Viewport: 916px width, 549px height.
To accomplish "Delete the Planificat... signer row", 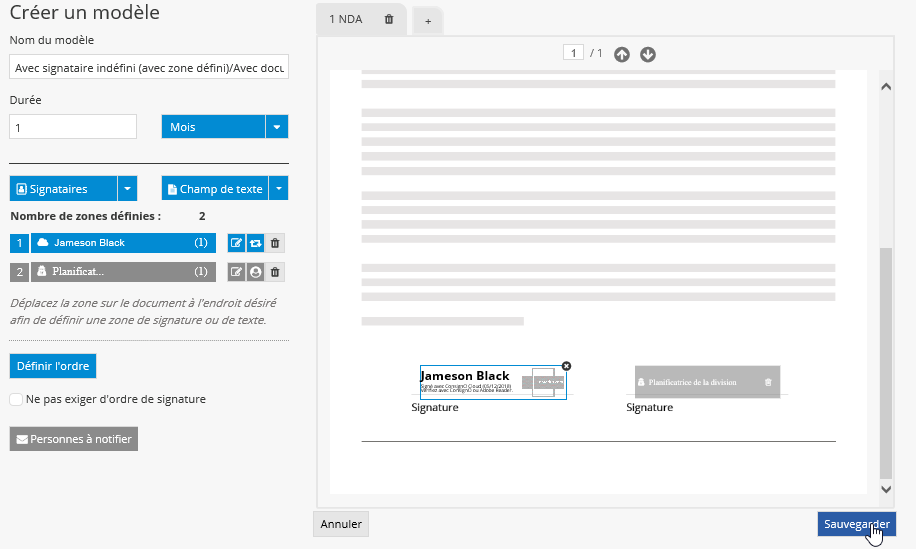I will (276, 272).
